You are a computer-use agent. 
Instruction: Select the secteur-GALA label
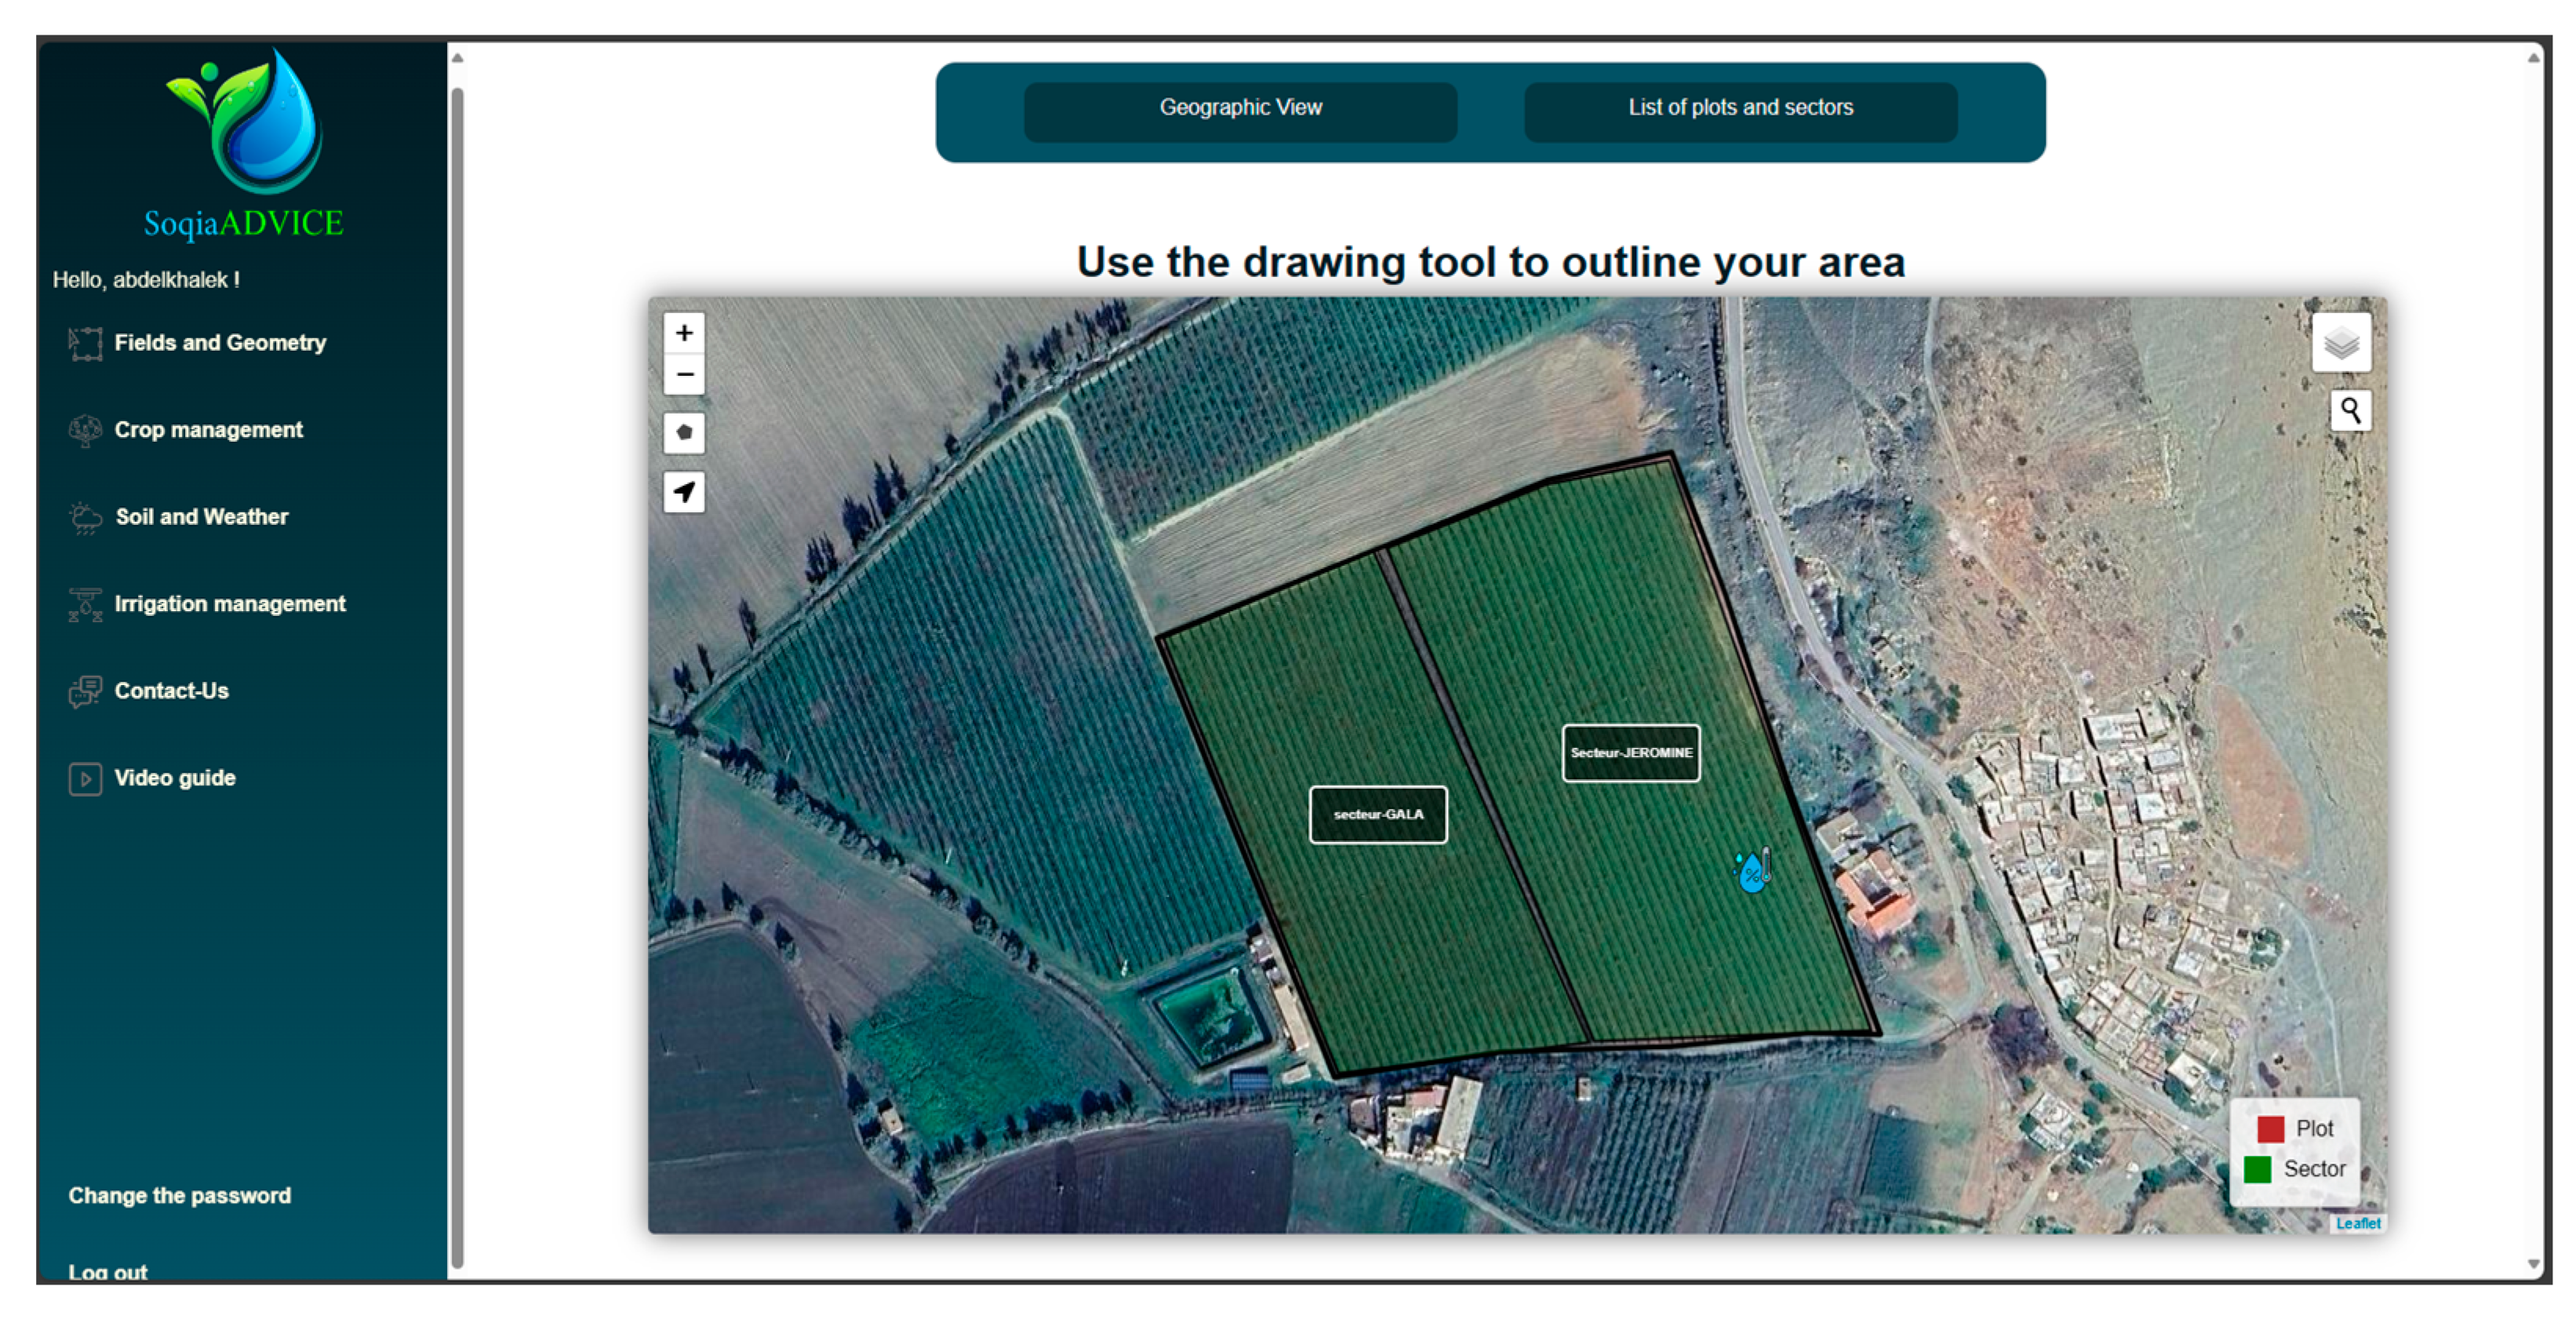[x=1377, y=815]
